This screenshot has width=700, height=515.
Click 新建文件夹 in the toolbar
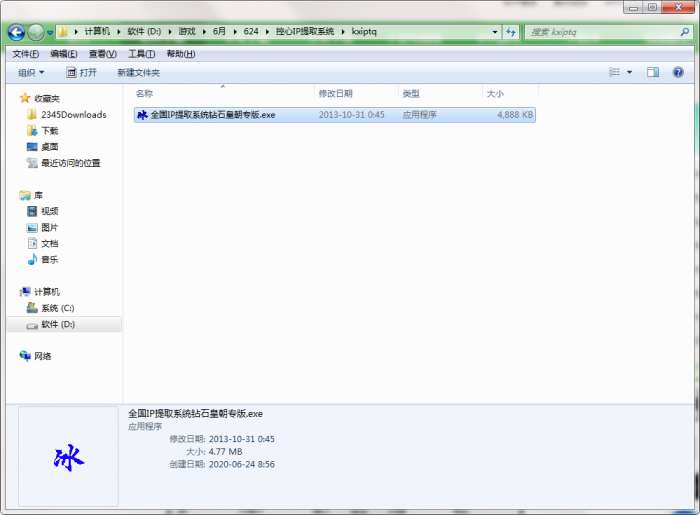(138, 73)
